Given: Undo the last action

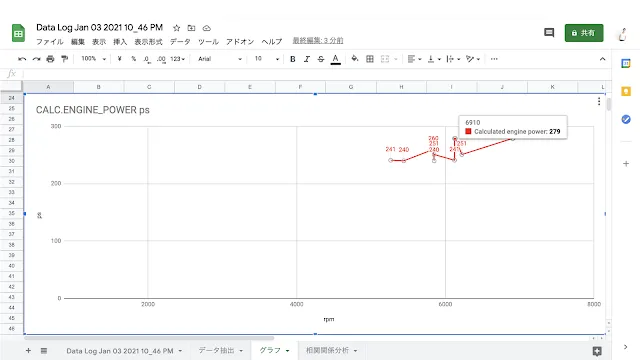Looking at the screenshot, I should coord(22,59).
